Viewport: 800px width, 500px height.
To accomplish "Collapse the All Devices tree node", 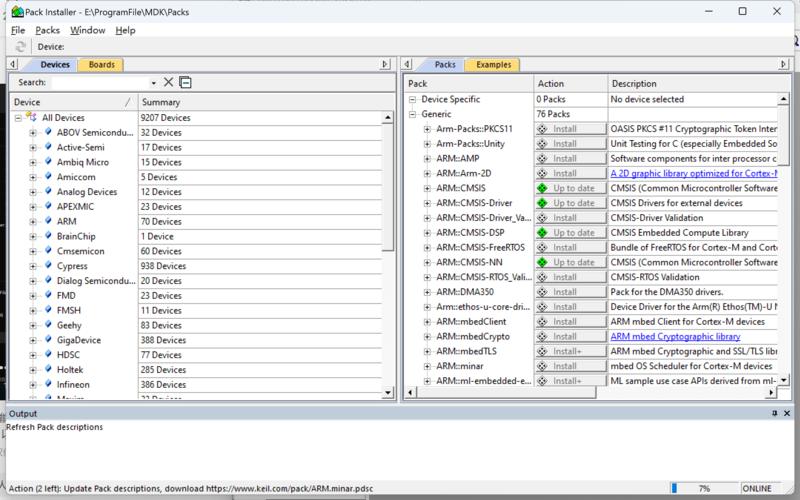I will click(18, 118).
